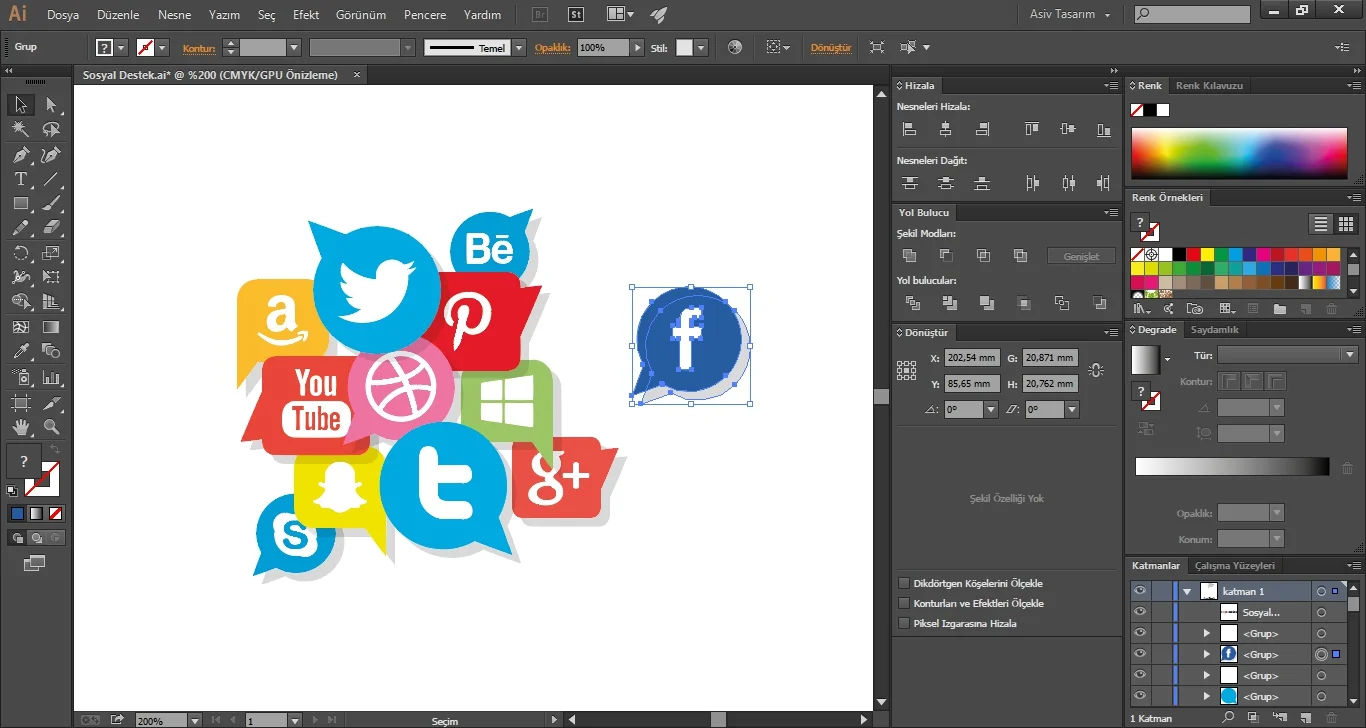
Task: Open the Opaklık percentage dropdown
Action: [637, 47]
